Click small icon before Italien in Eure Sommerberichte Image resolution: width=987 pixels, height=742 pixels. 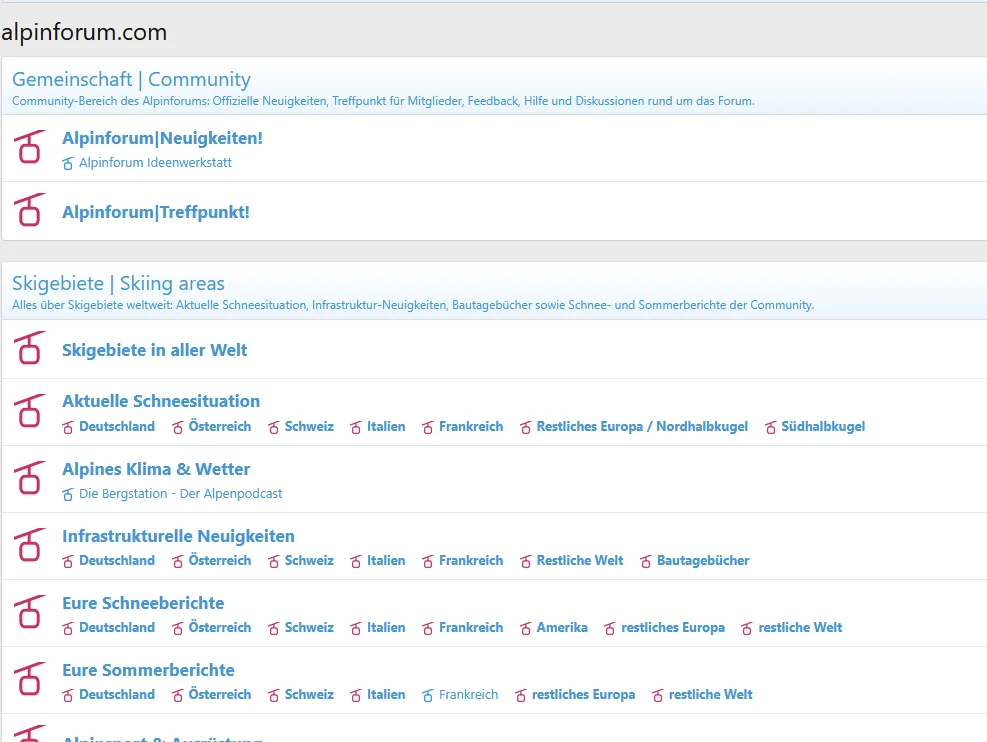356,695
